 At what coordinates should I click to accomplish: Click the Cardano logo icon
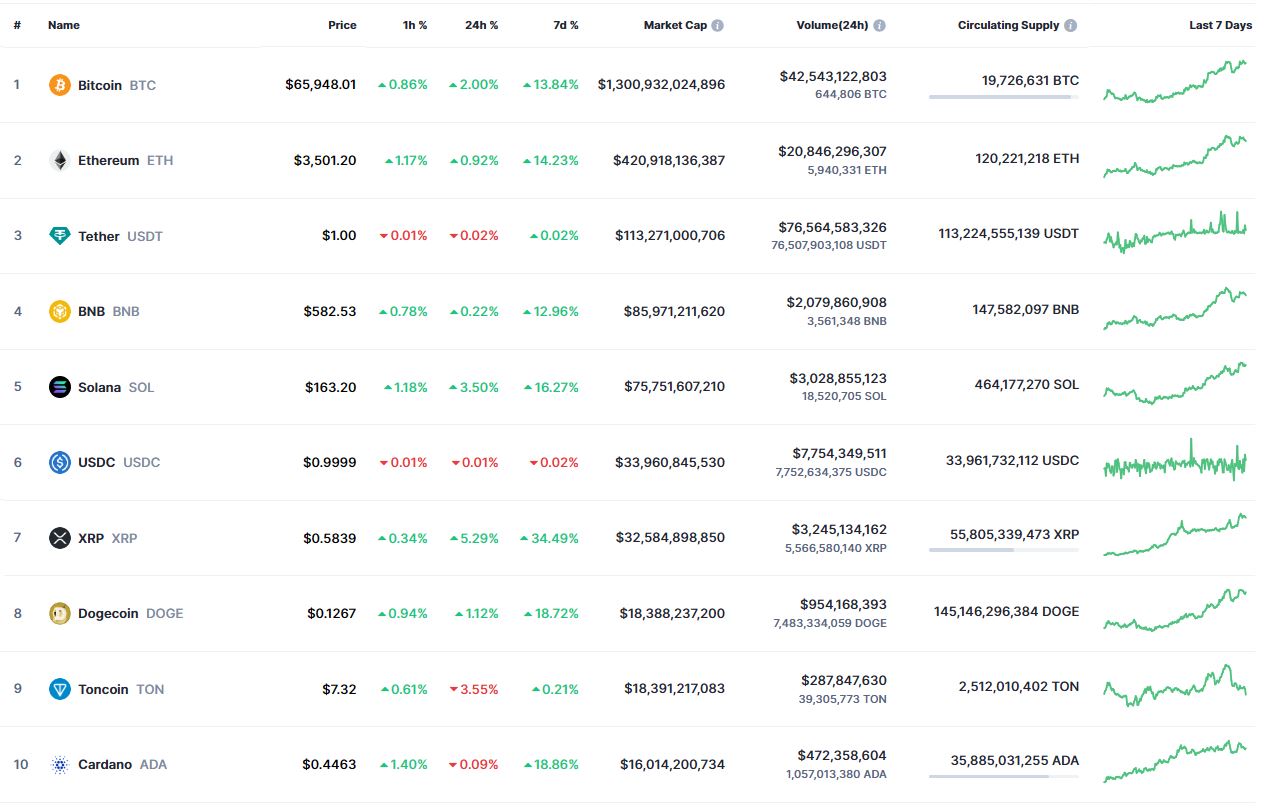[60, 764]
